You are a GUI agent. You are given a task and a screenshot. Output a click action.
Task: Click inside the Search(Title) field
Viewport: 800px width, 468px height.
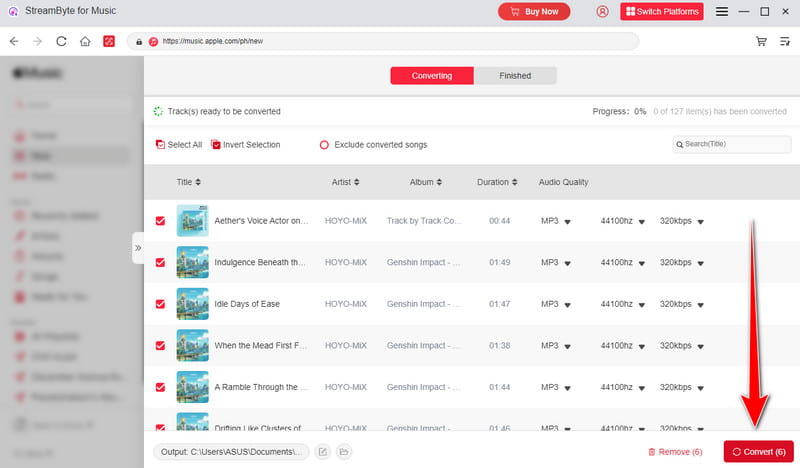point(735,145)
